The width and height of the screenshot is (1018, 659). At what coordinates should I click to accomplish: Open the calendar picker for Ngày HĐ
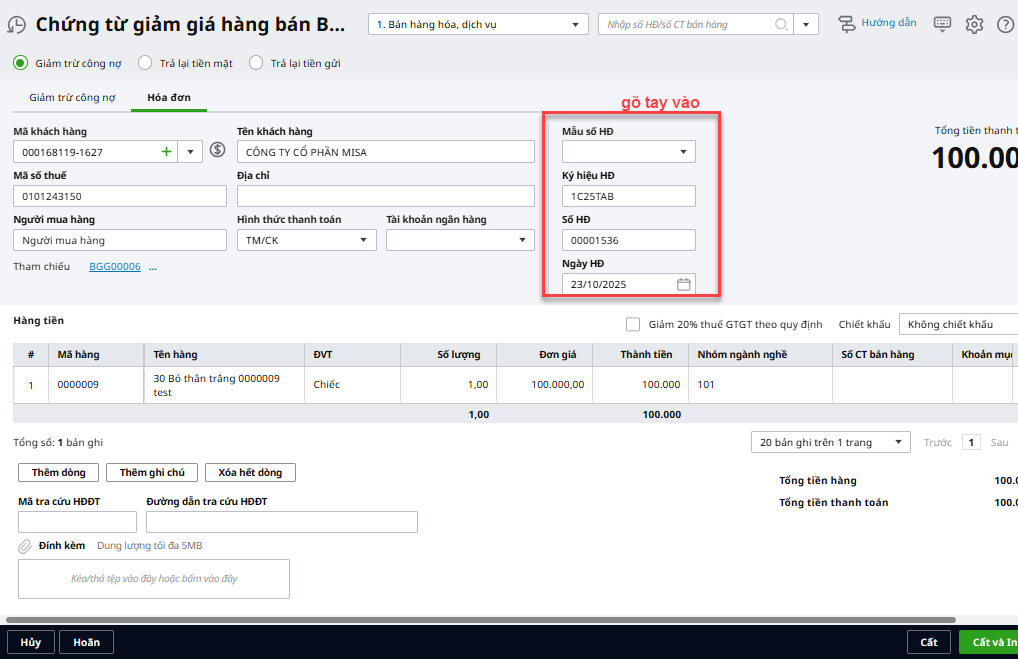[x=684, y=284]
